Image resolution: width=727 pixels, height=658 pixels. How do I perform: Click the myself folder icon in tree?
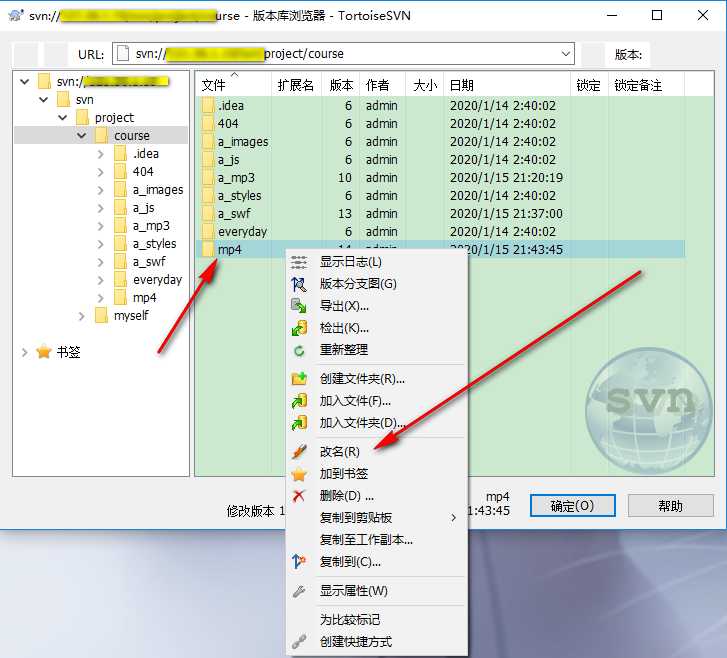pos(101,315)
